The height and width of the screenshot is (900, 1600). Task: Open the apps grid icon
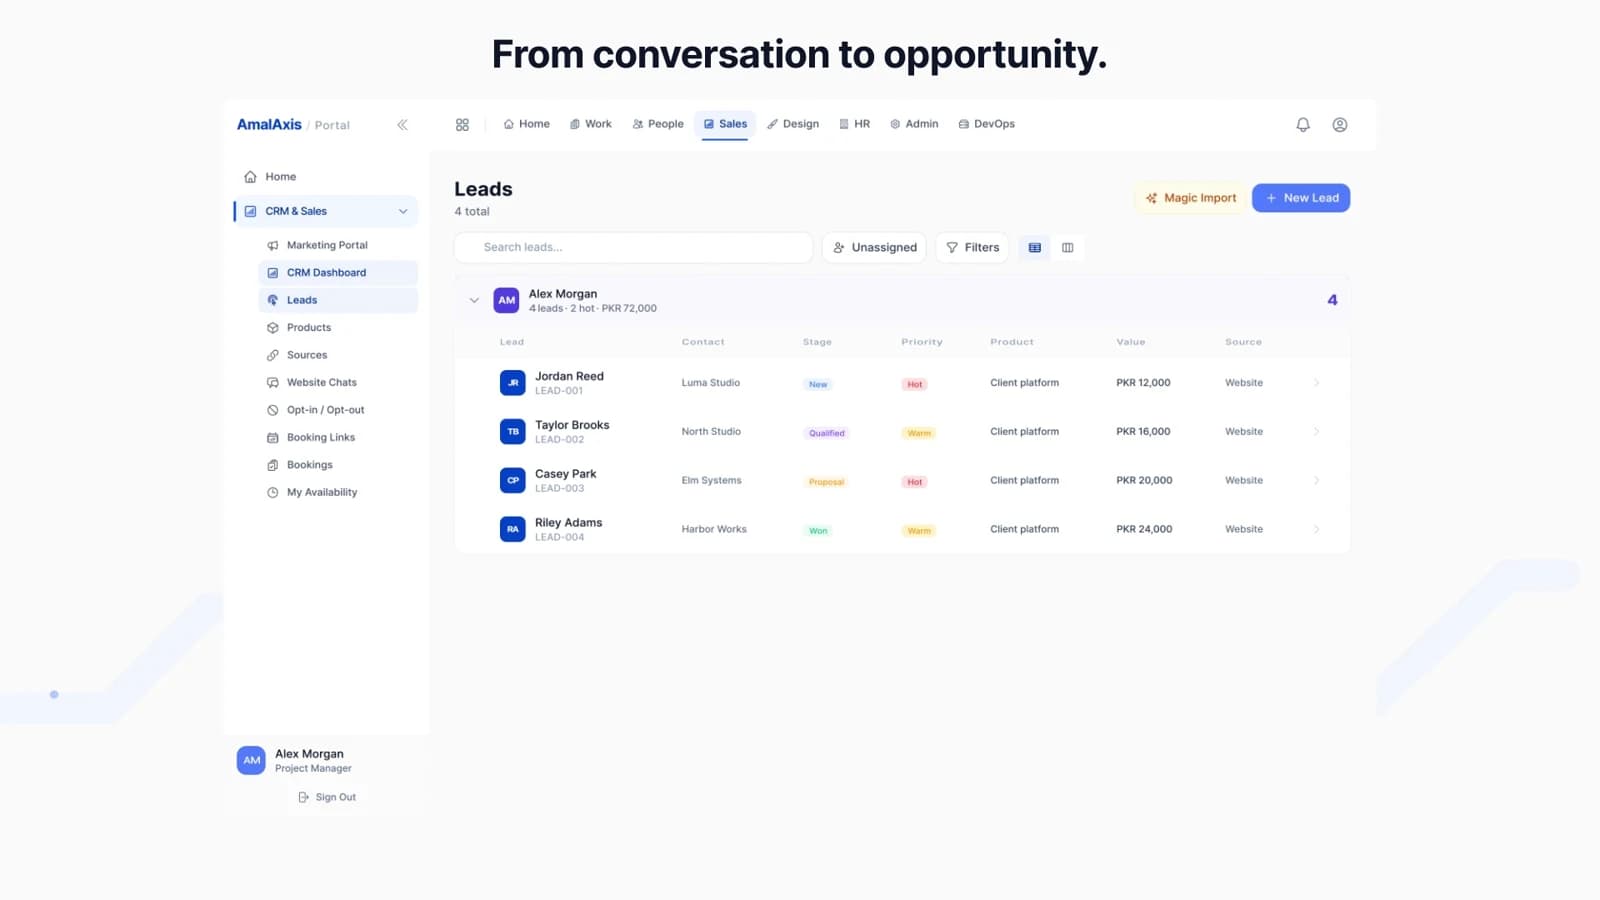point(462,125)
